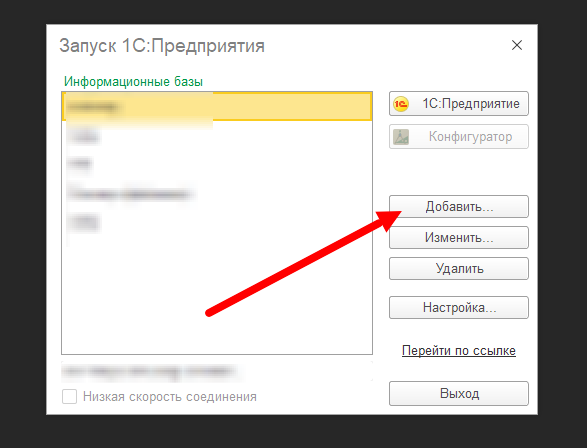Open Конфигуратор mode via its label
Viewport: 587px width, 448px height.
click(x=470, y=137)
